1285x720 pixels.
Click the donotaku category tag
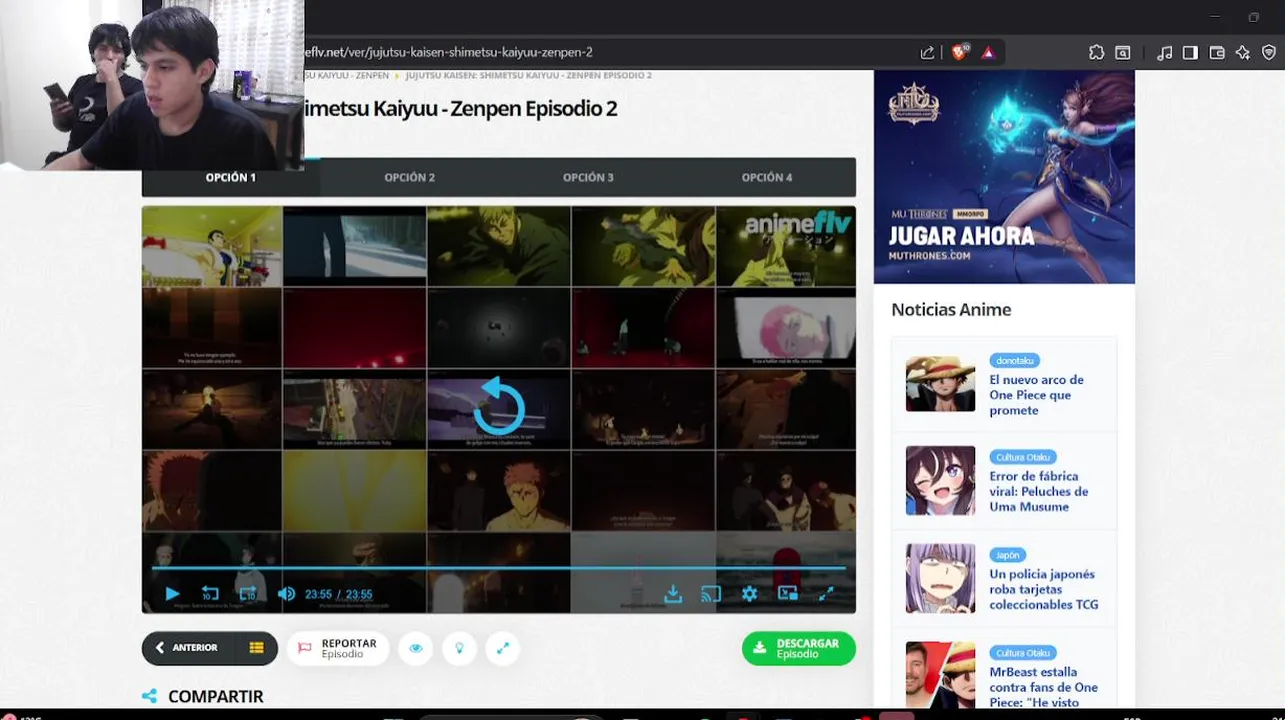tap(1014, 360)
